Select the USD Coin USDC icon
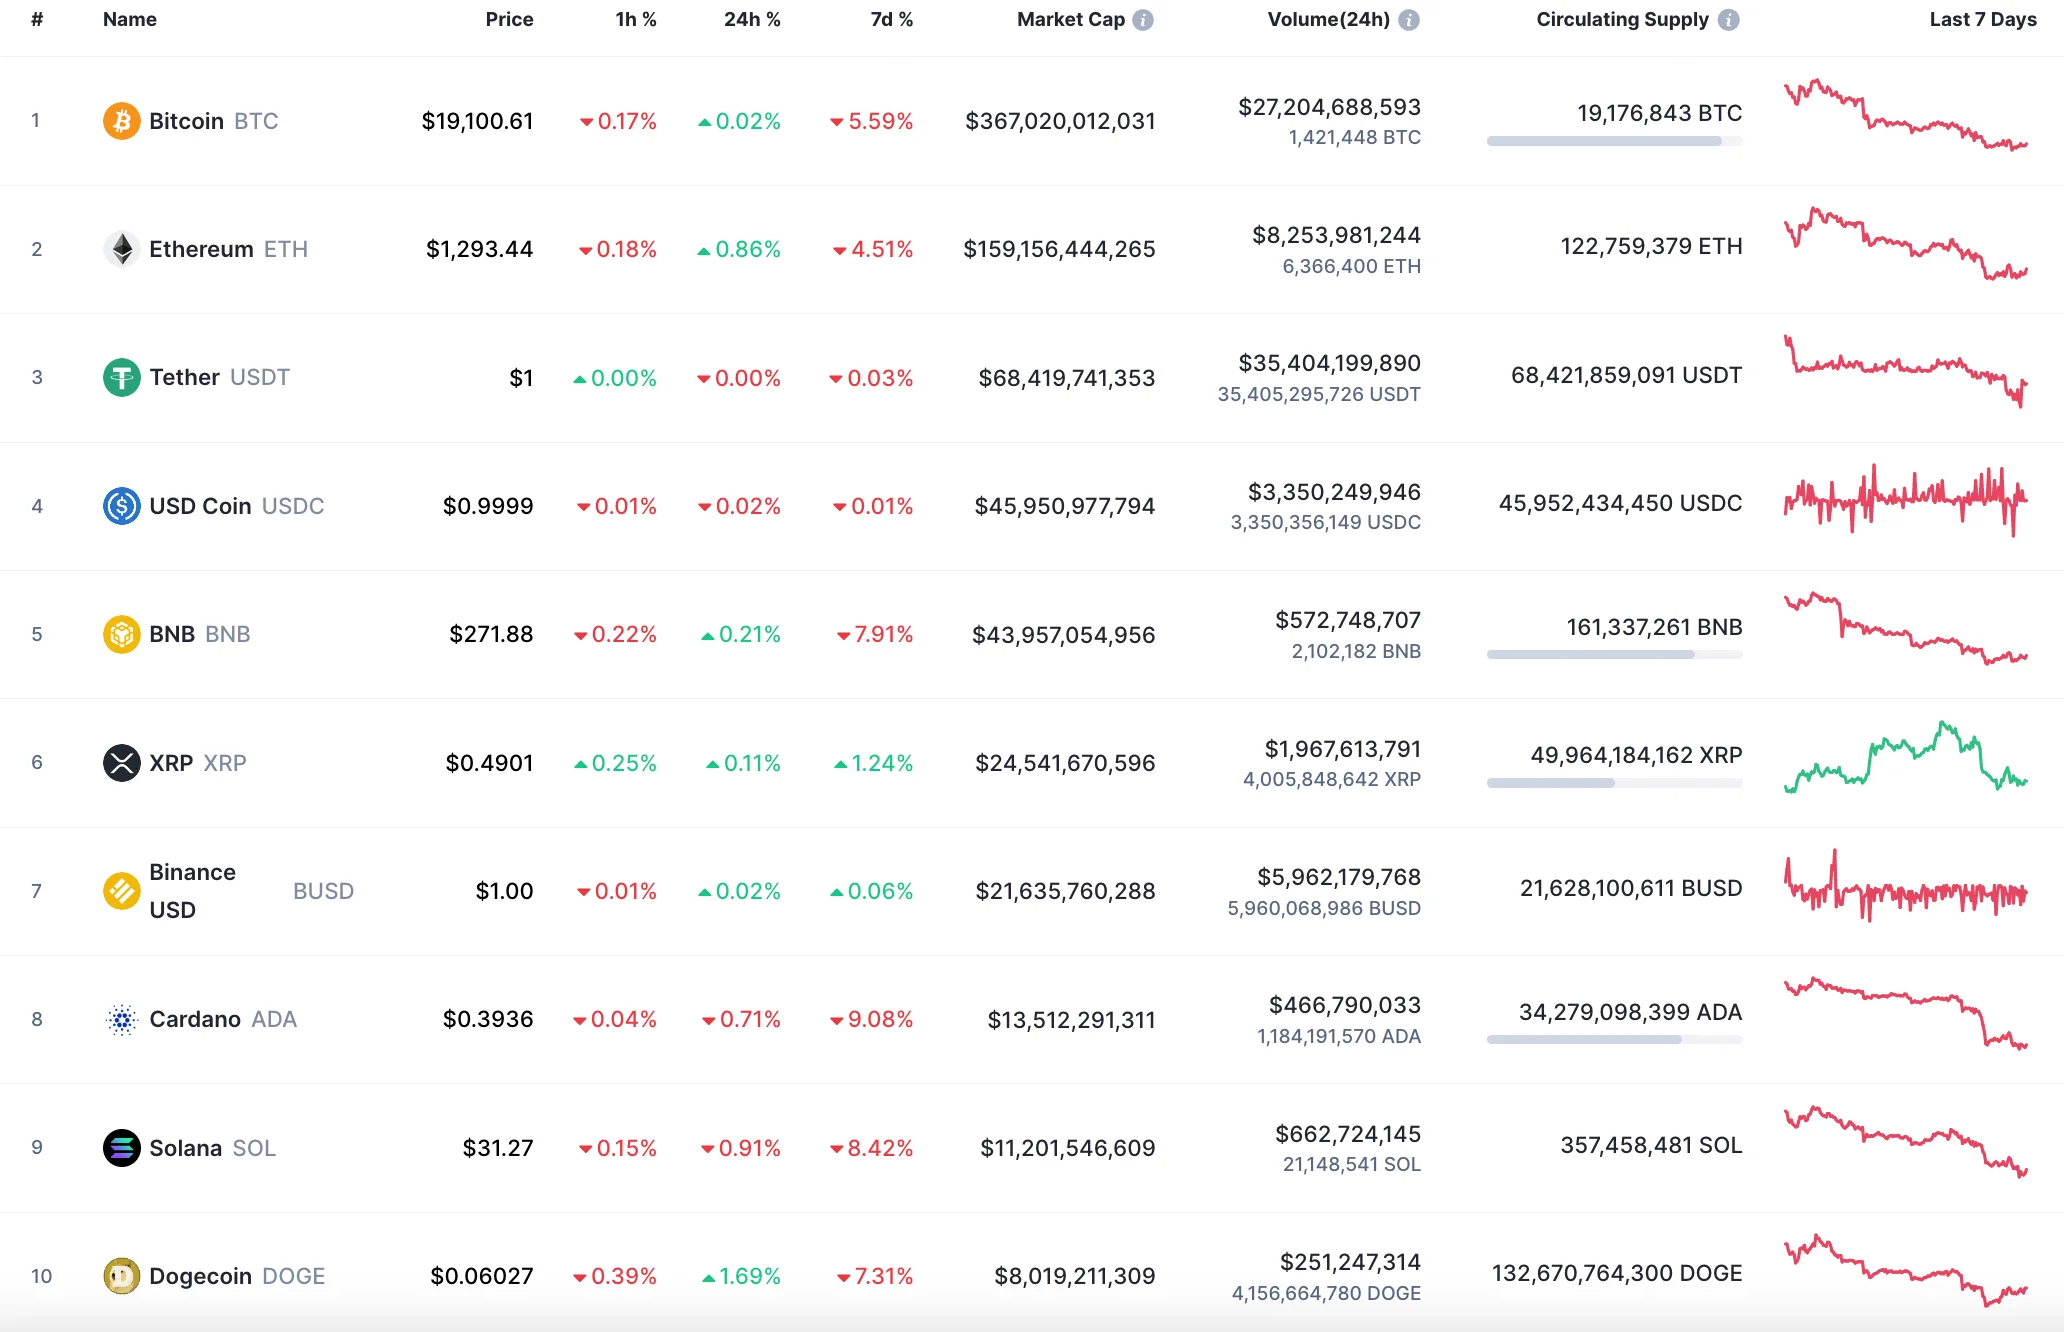 pyautogui.click(x=121, y=506)
